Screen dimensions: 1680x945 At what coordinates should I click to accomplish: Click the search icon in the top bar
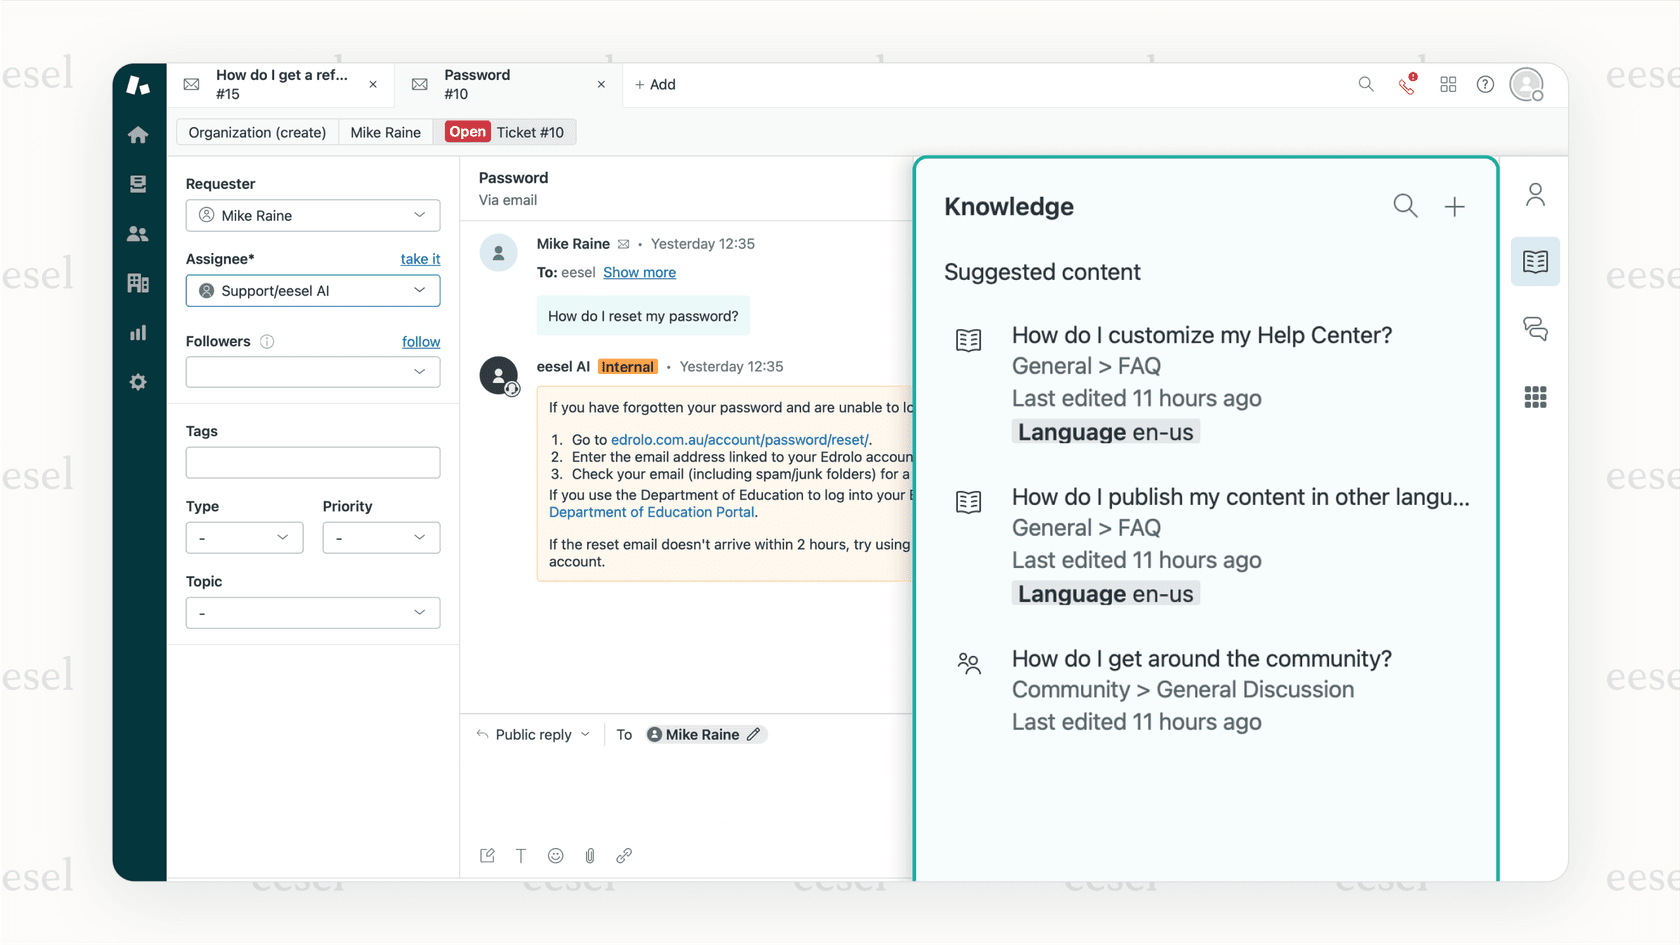[x=1365, y=85]
